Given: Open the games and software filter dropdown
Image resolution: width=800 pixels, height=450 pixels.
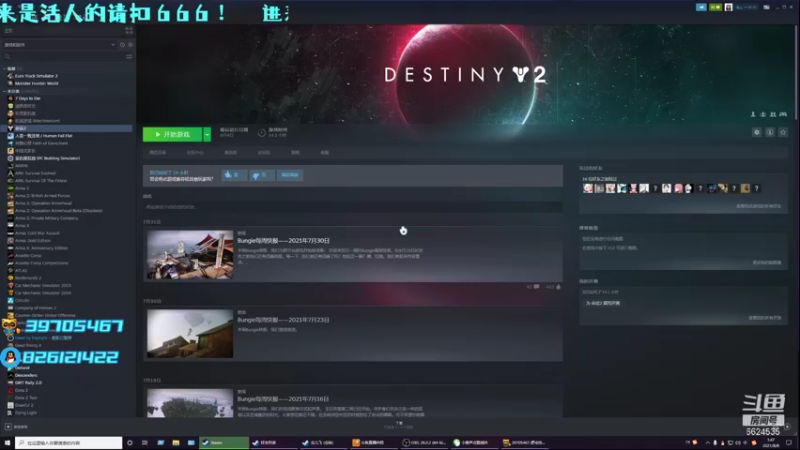Looking at the screenshot, I should 60,45.
